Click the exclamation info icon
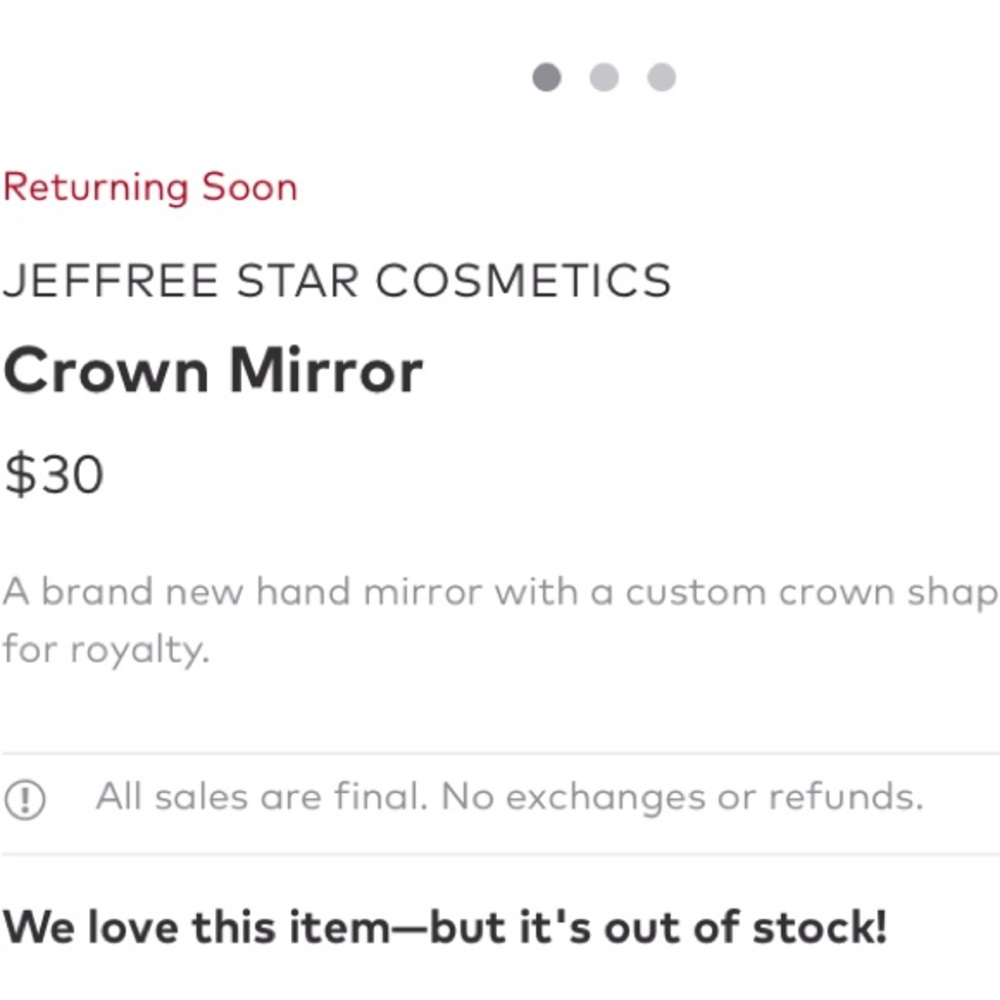Viewport: 1000px width, 1000px height. [x=25, y=799]
